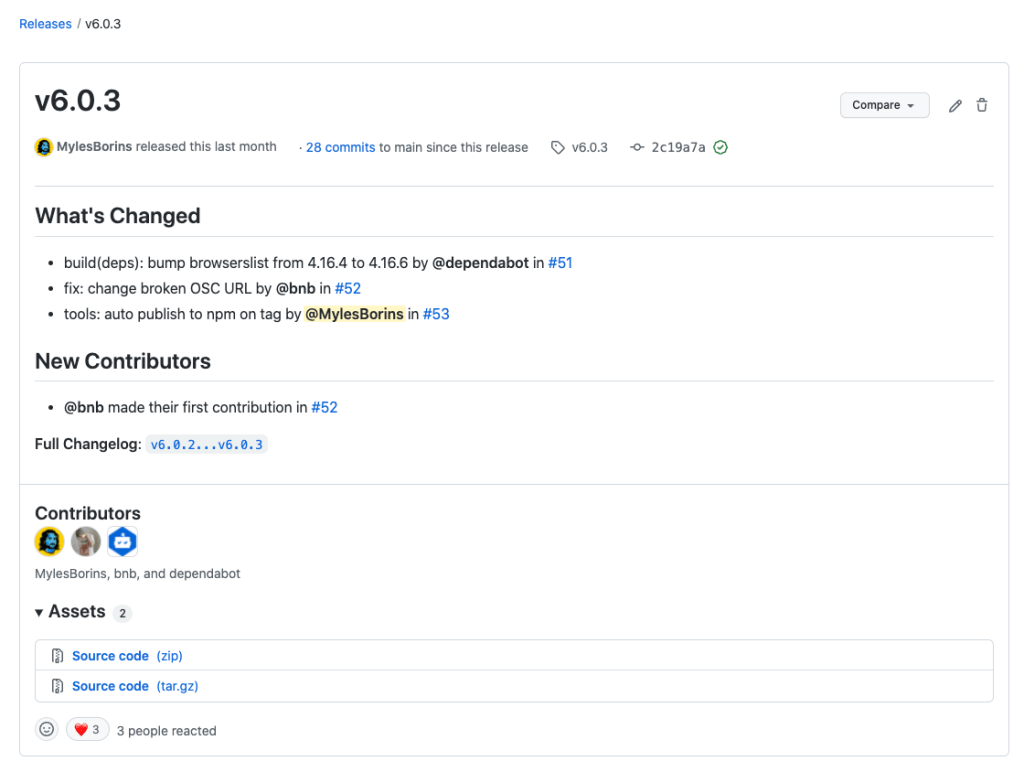
Task: Toggle the heart reaction showing 3
Action: [x=87, y=729]
